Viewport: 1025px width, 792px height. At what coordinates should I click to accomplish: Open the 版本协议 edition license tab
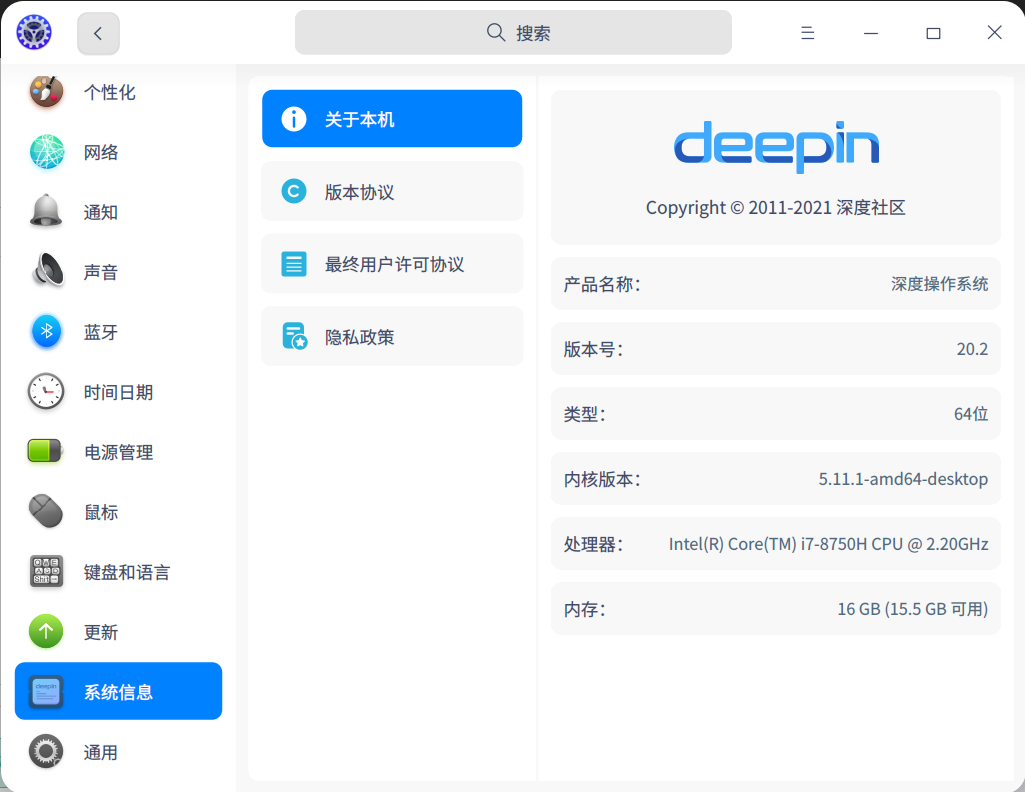(x=392, y=192)
